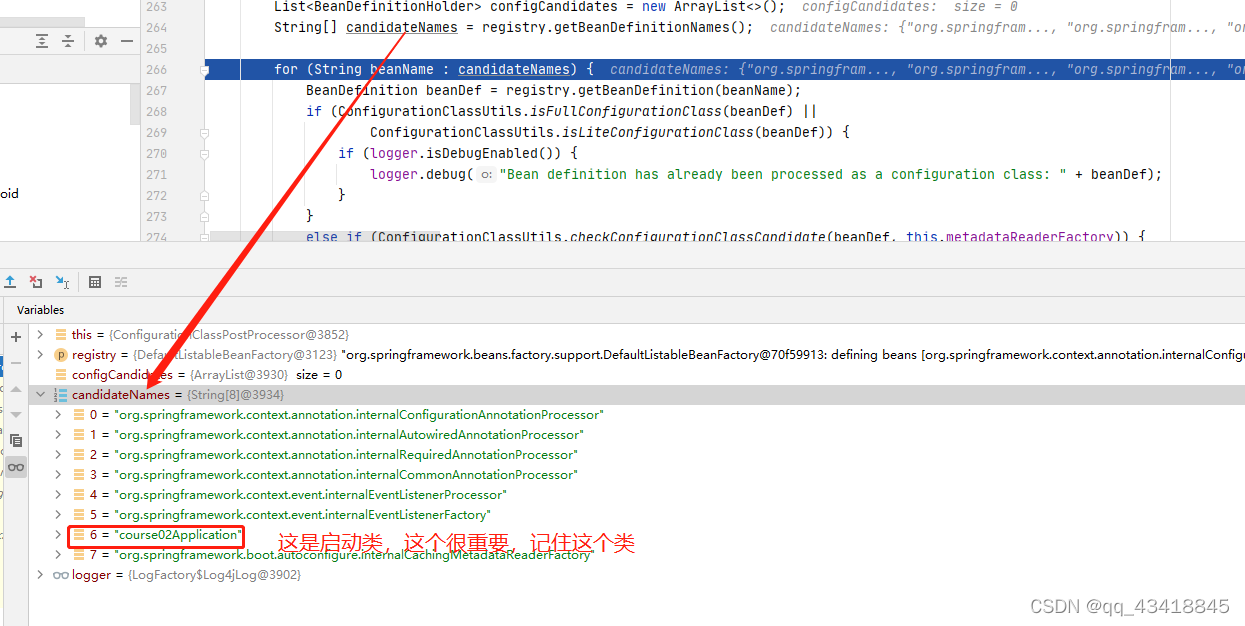Expand the 'this' variable node
This screenshot has height=626, width=1245.
(x=41, y=335)
